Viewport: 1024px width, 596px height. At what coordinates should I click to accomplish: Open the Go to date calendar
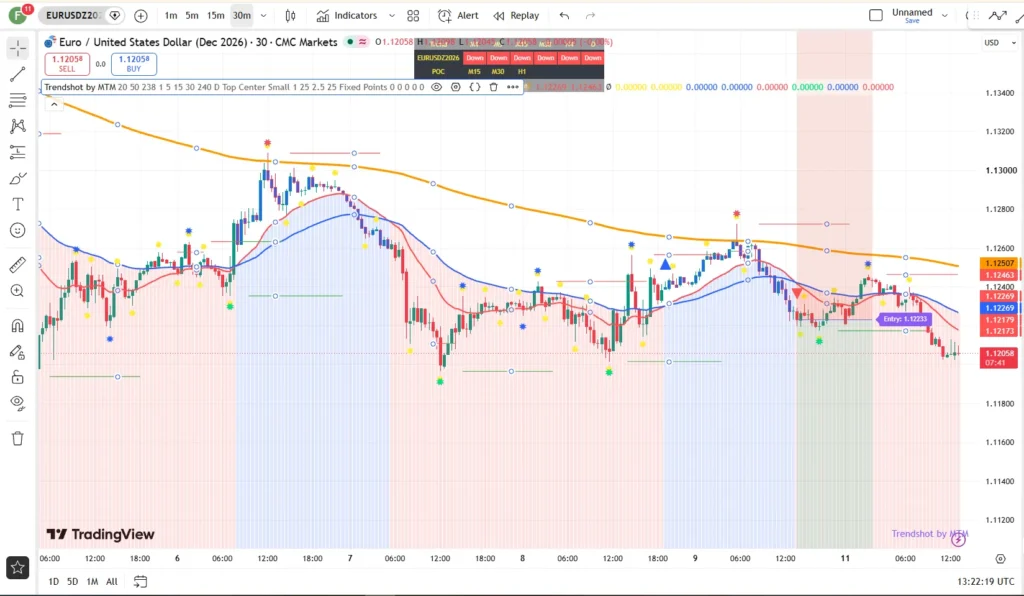click(140, 581)
